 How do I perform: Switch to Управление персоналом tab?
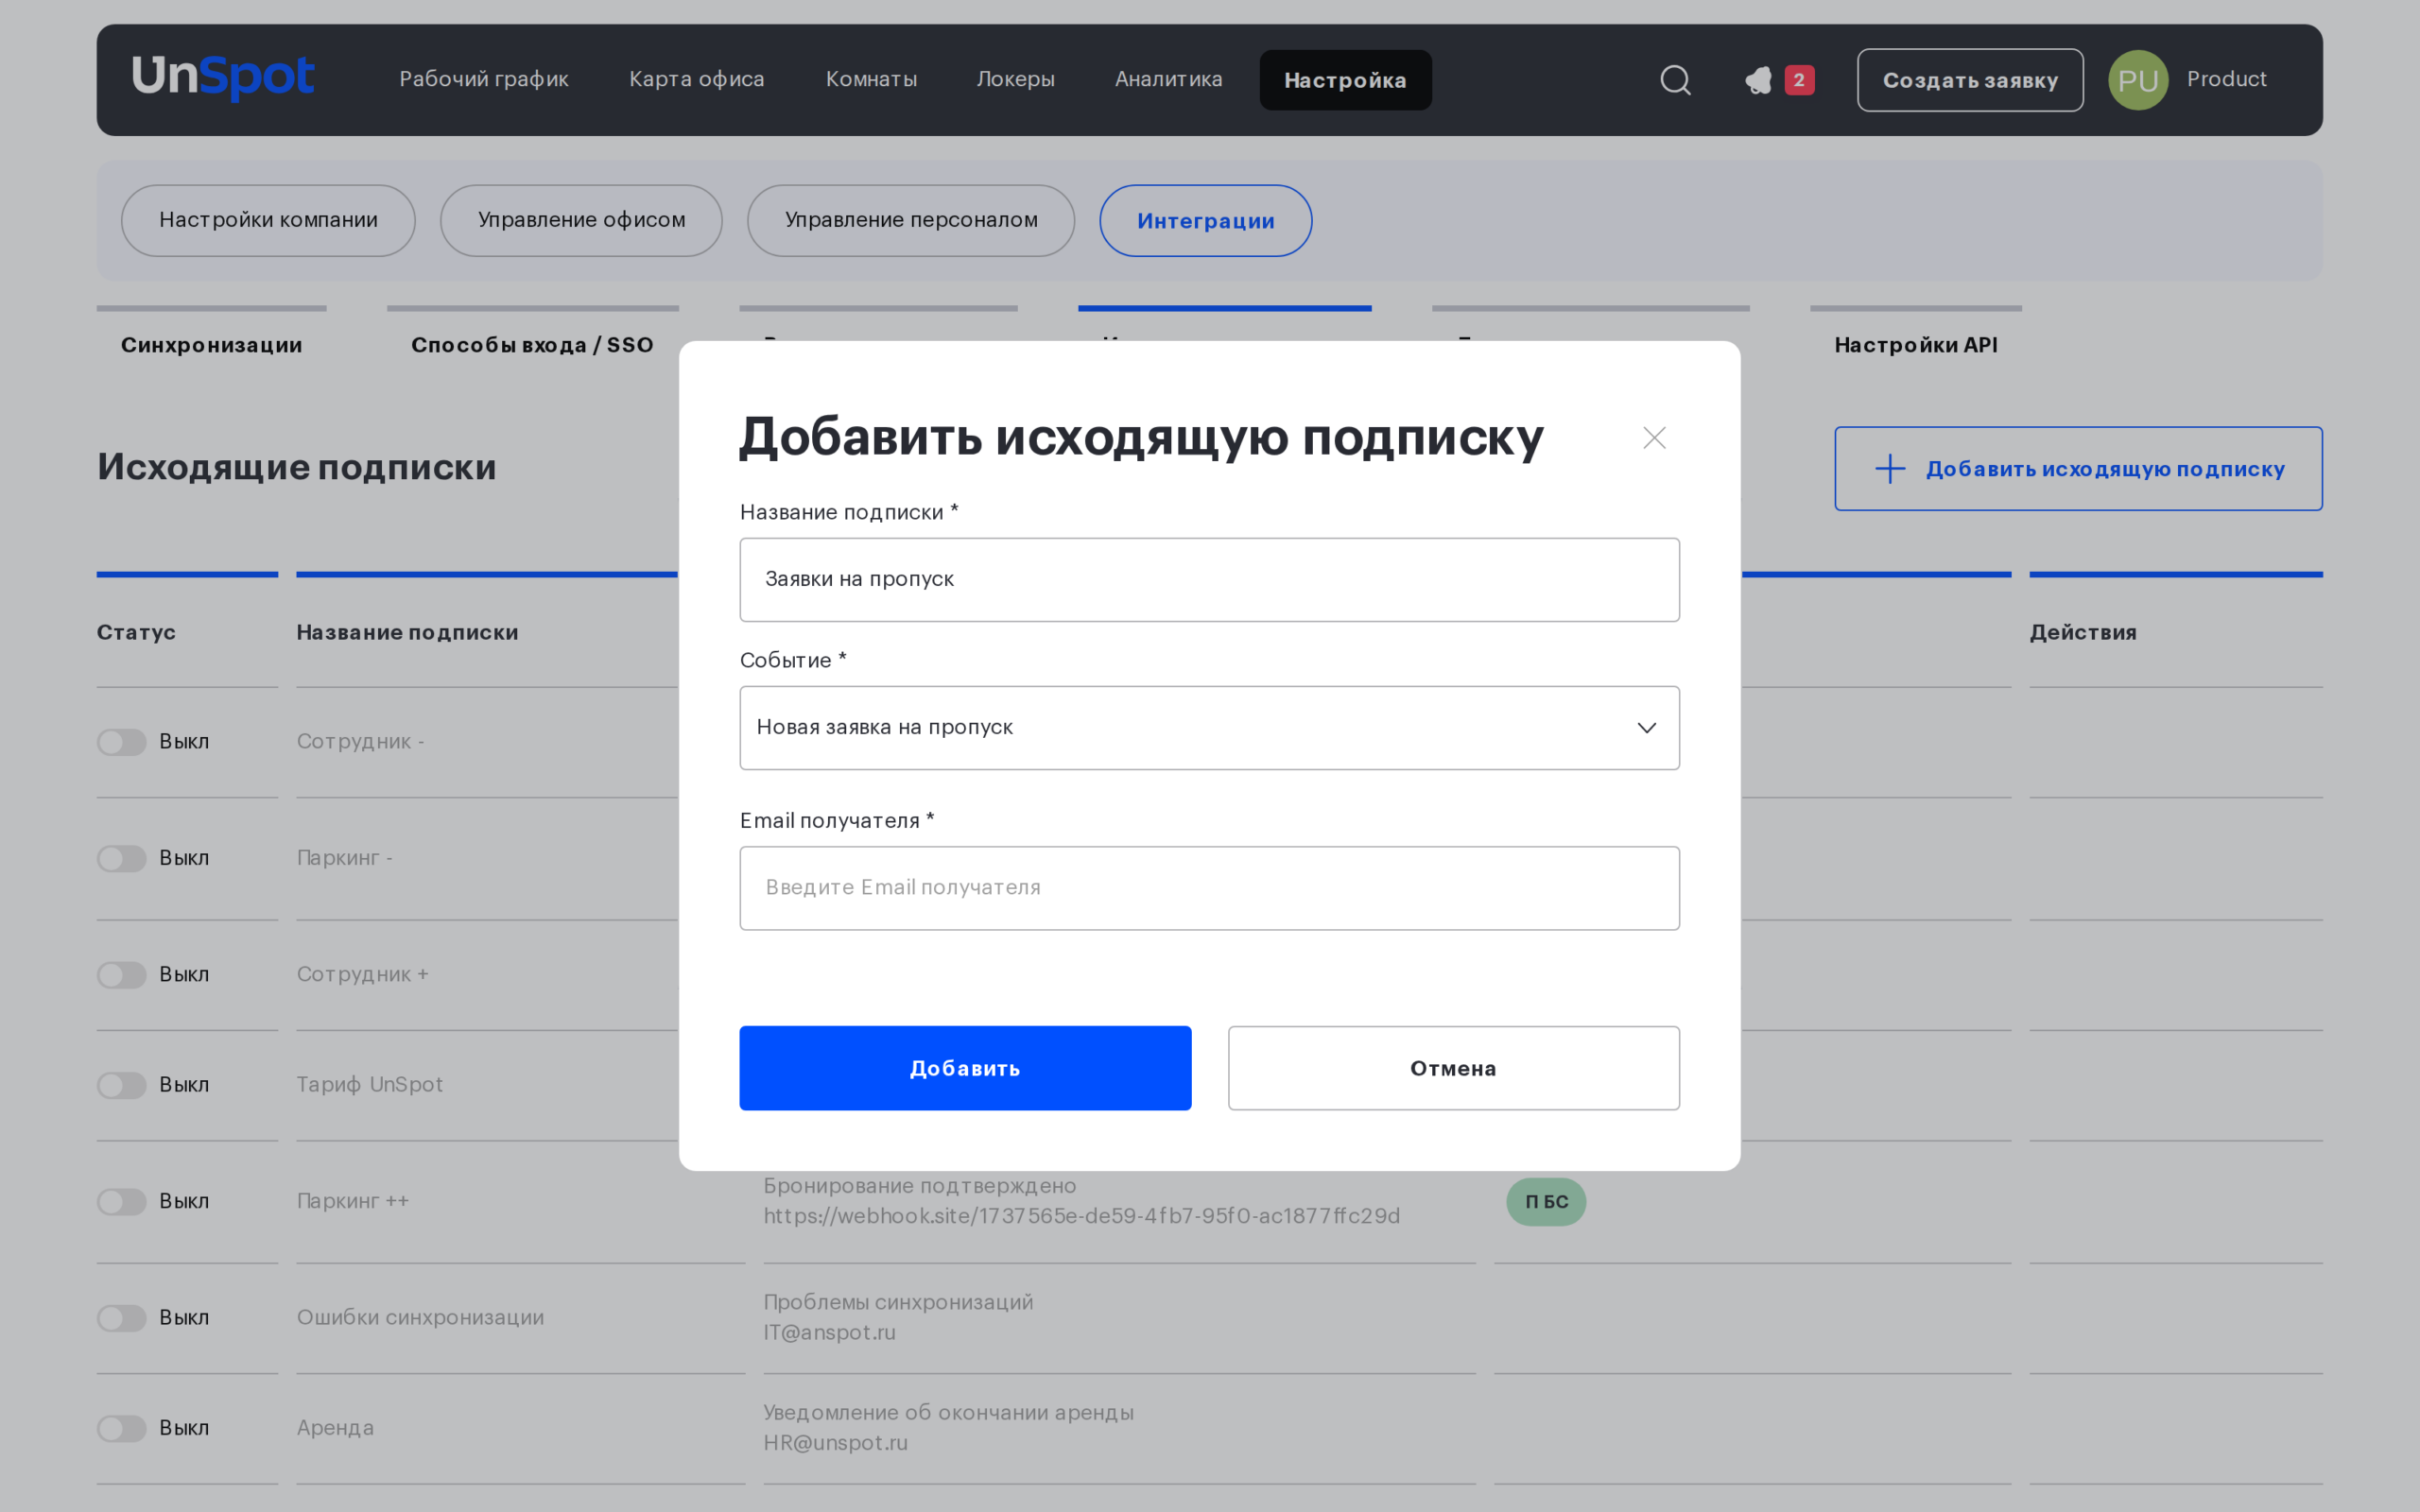click(911, 220)
